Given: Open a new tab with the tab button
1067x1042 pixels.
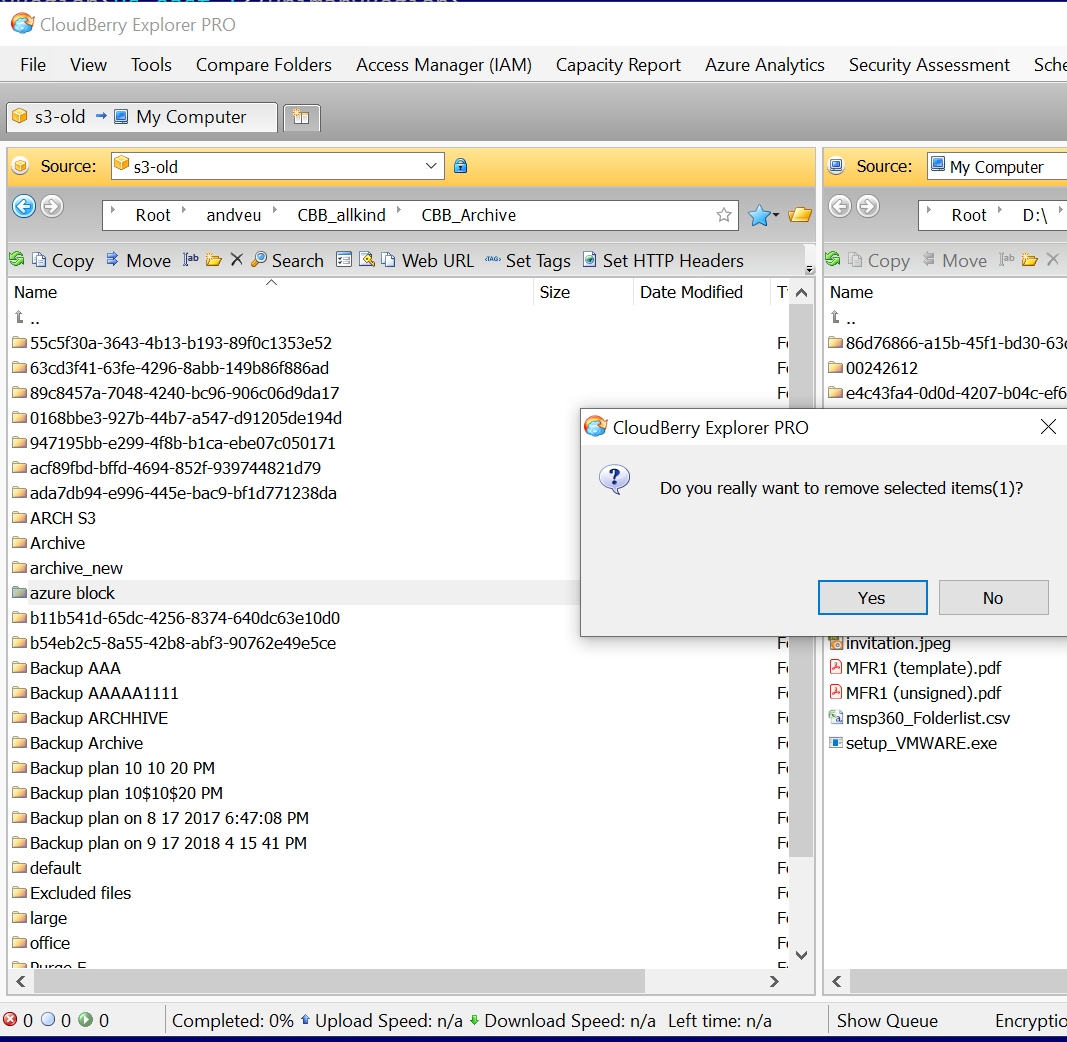Looking at the screenshot, I should click(x=301, y=117).
